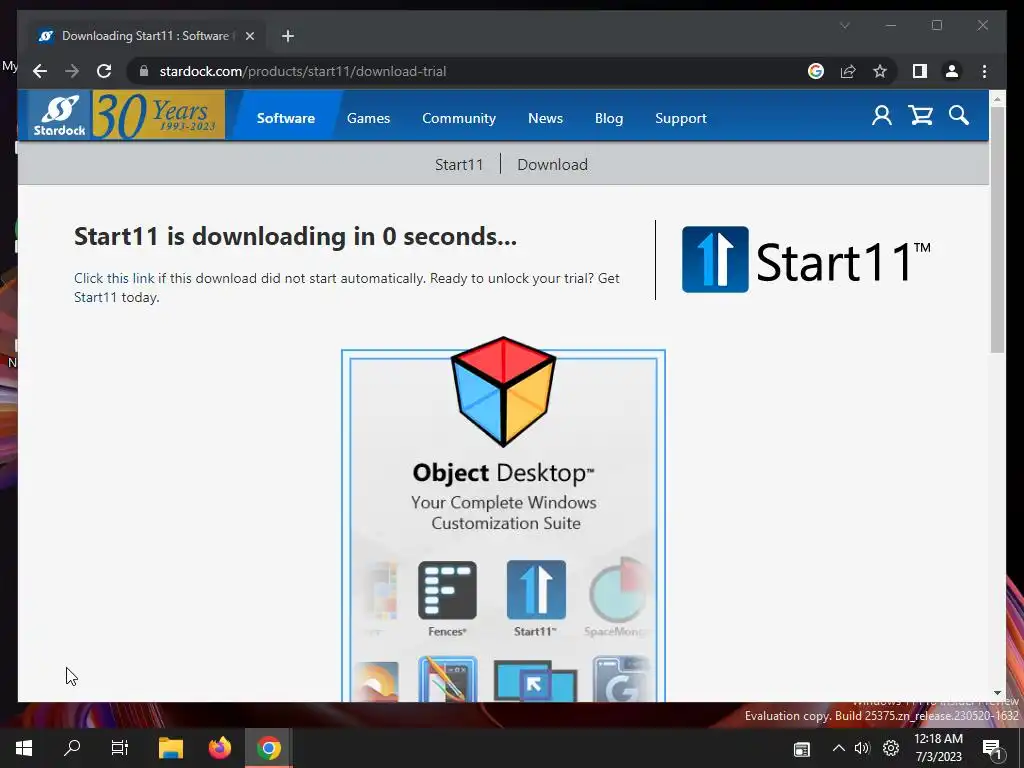Screen dimensions: 1024x768
Task: Click the page vertical scrollbar thumb
Action: 997,230
